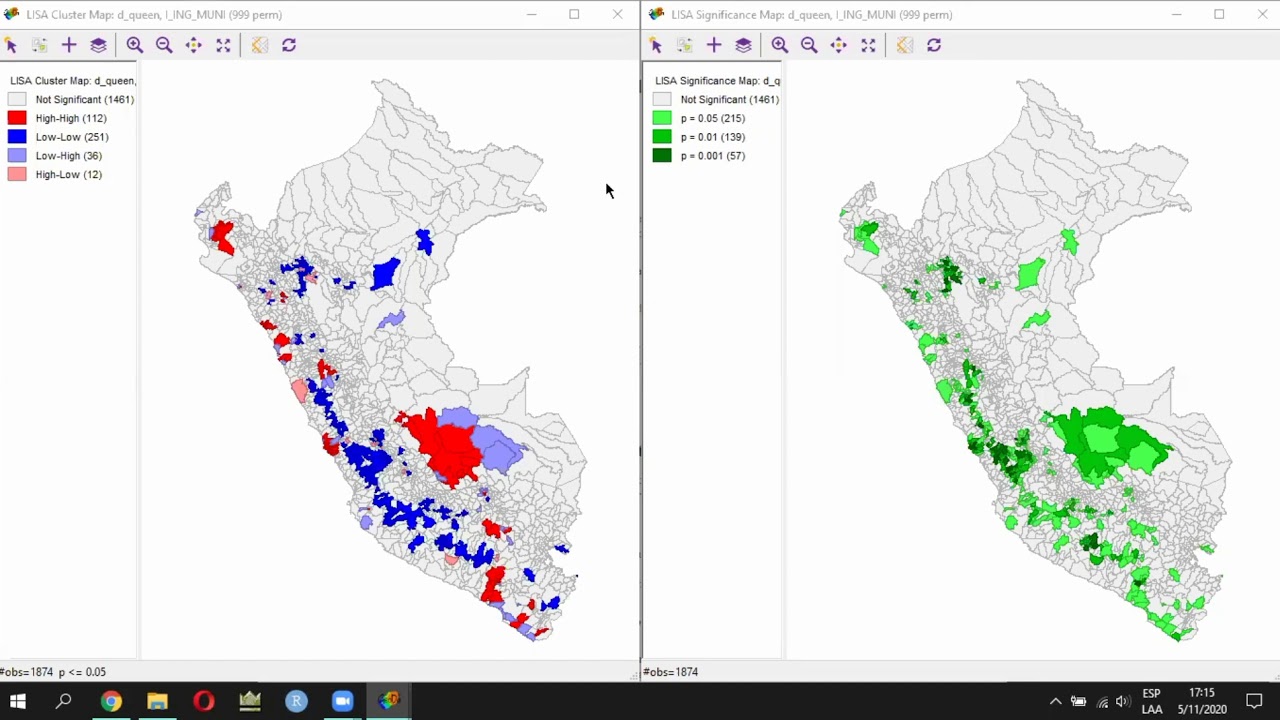Open volume control in system tray
The width and height of the screenshot is (1280, 720).
click(x=1123, y=702)
